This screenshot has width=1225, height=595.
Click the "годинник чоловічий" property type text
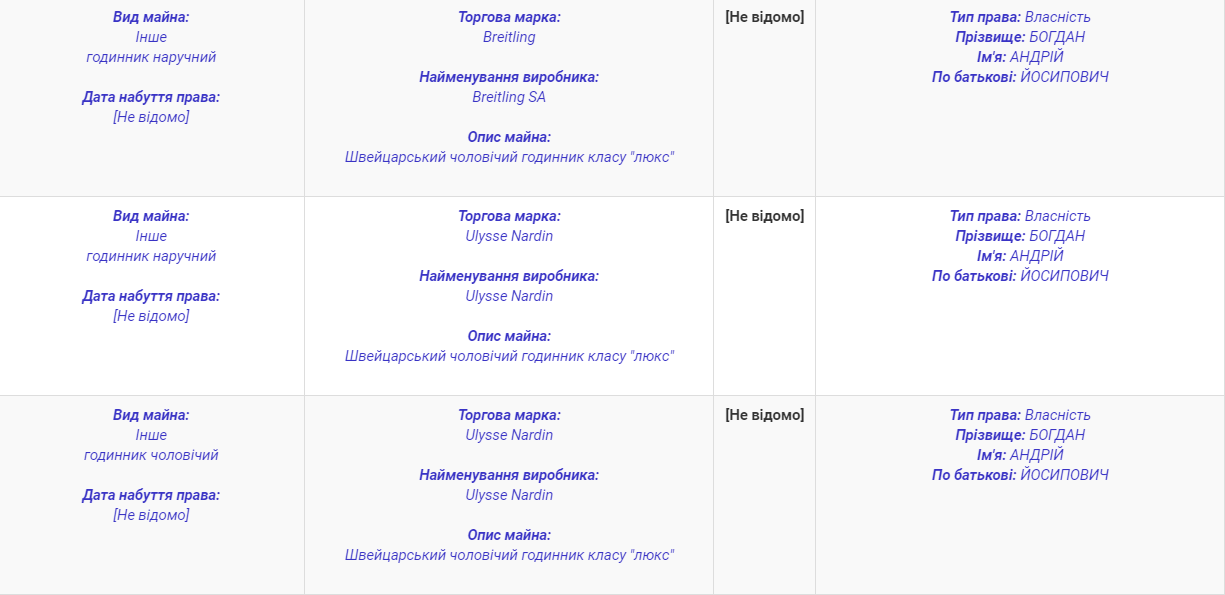[x=151, y=455]
